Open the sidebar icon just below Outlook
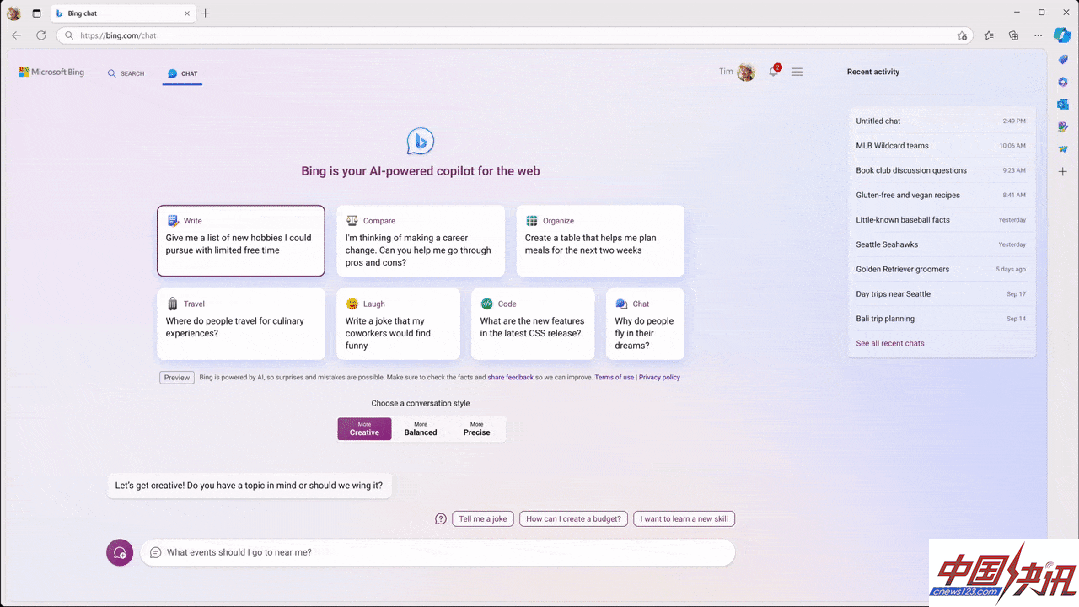 [x=1063, y=127]
